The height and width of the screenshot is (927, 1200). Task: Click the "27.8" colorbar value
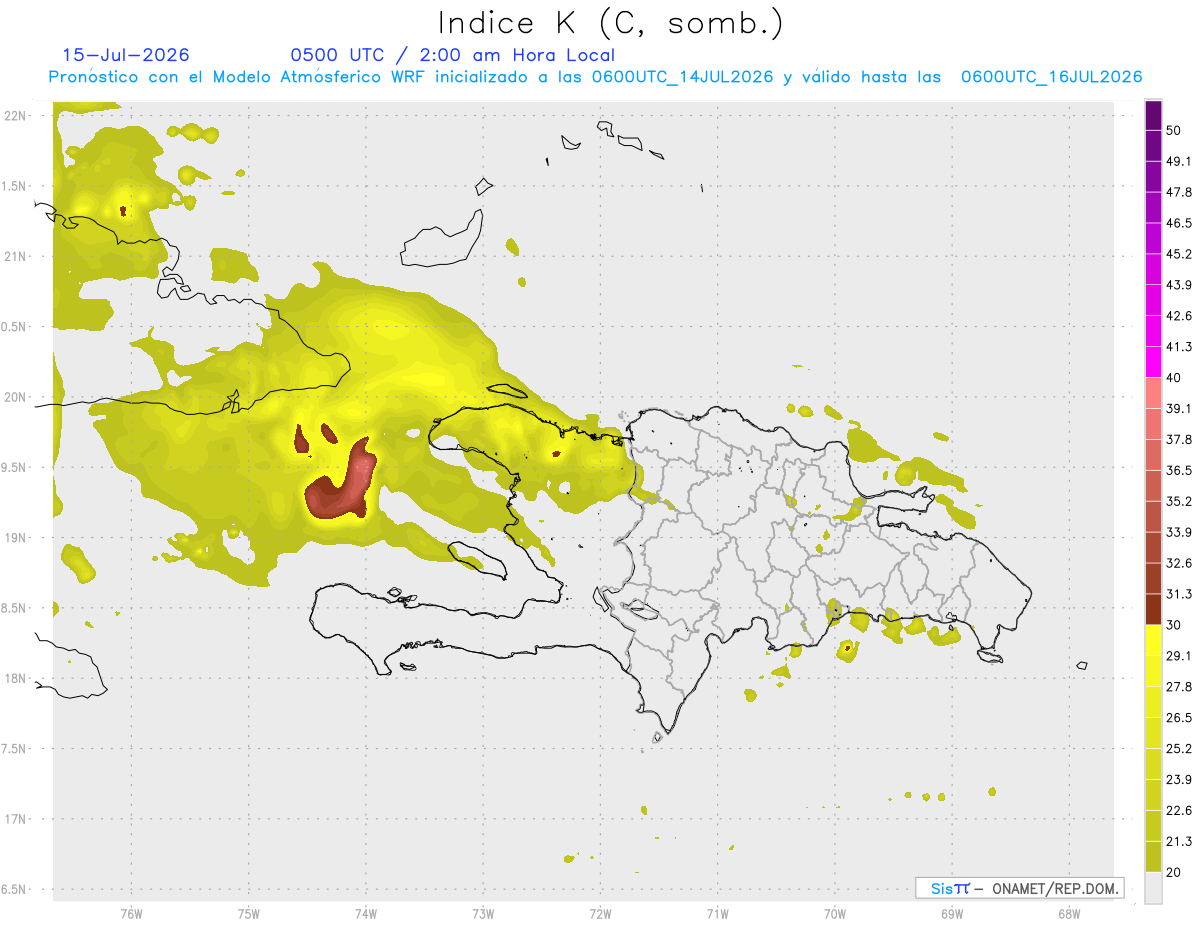point(1179,687)
